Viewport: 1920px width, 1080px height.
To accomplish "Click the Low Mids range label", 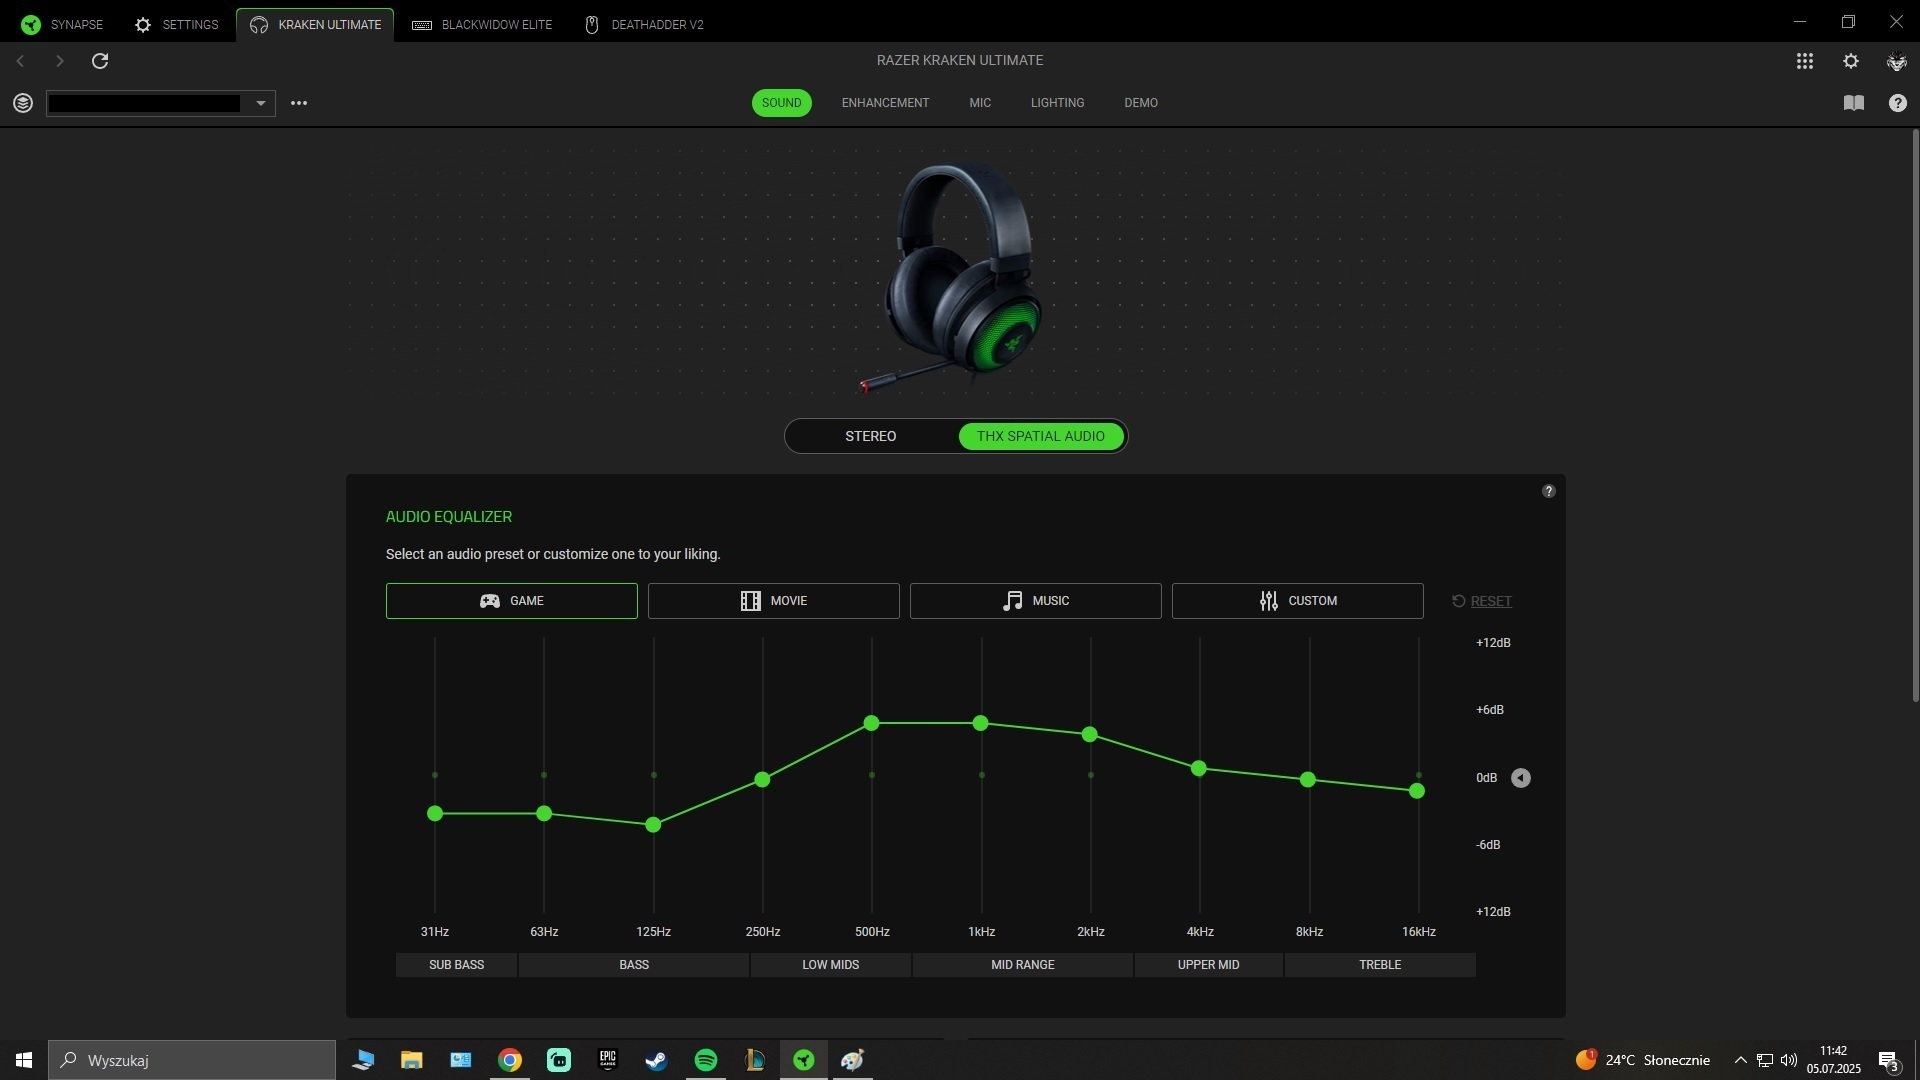I will point(830,965).
